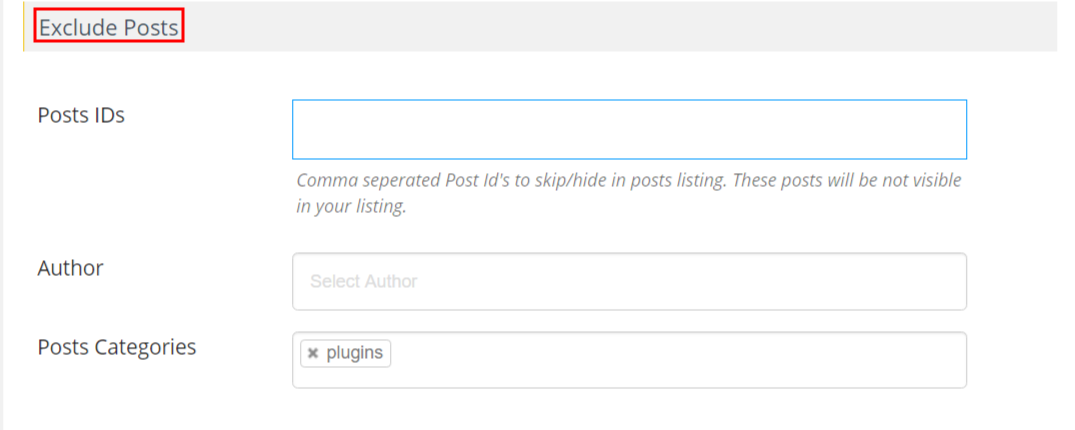This screenshot has height=430, width=1075.
Task: Focus the Posts IDs text box
Action: (629, 129)
